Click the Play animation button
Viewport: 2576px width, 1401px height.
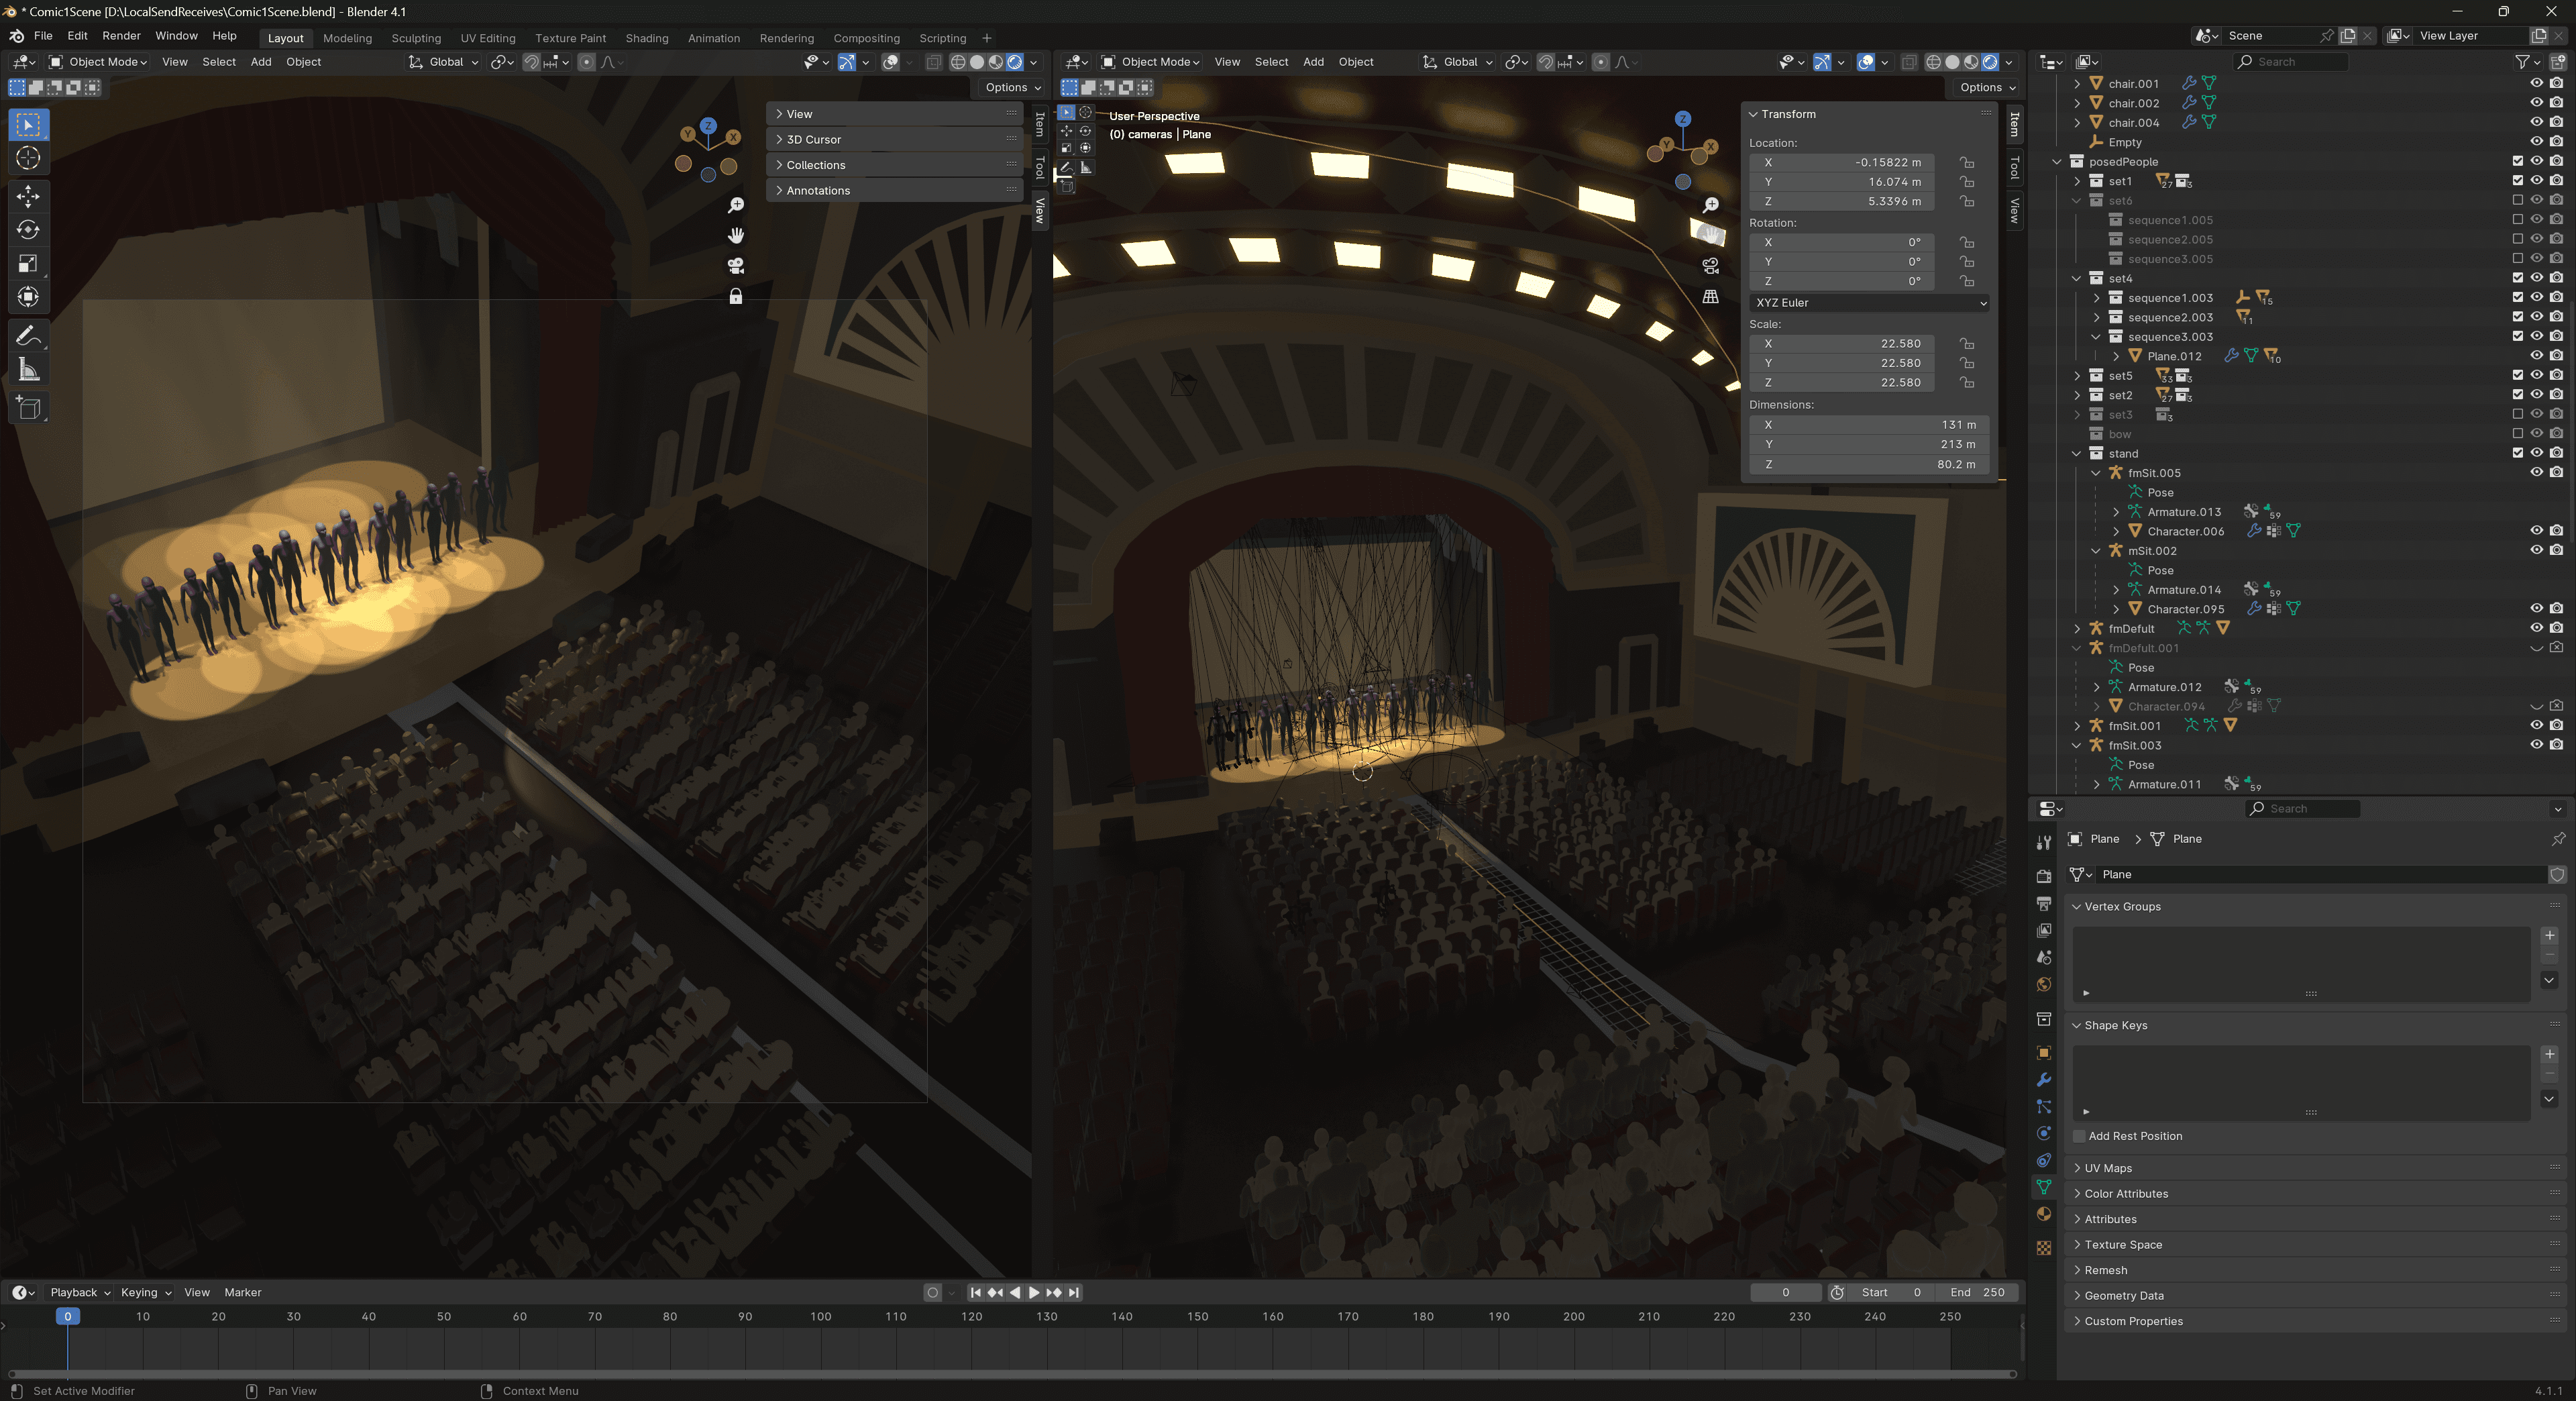(1034, 1292)
